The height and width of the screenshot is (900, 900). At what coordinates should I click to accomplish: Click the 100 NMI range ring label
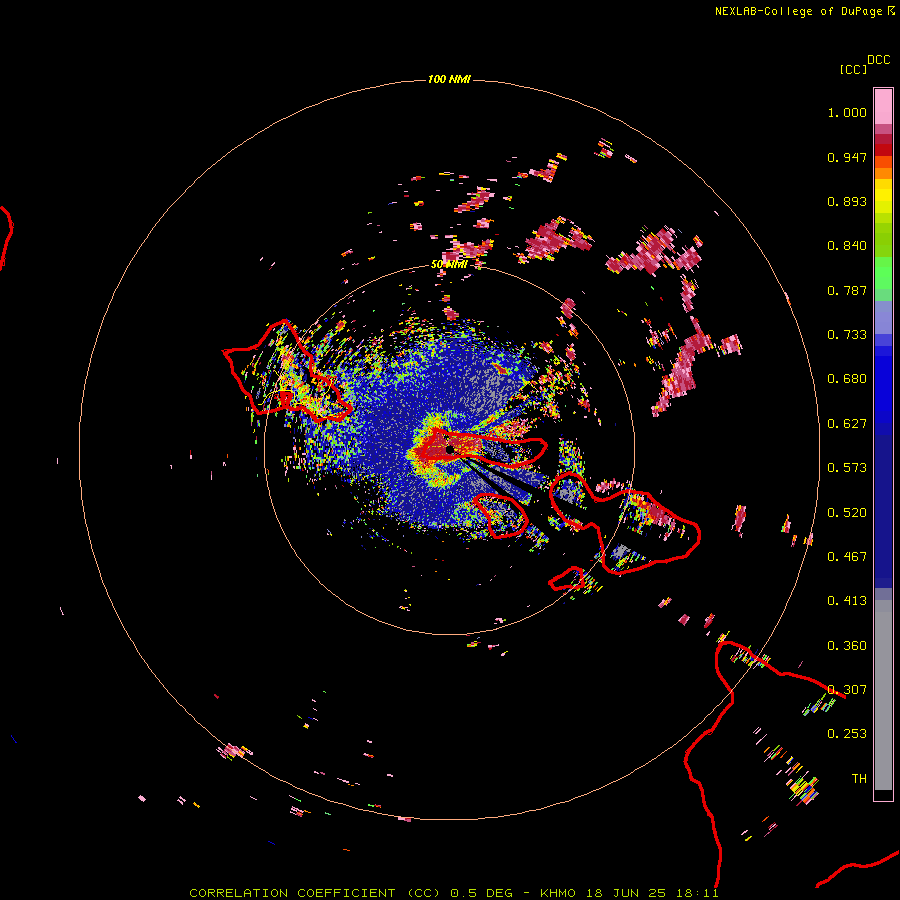coord(449,79)
